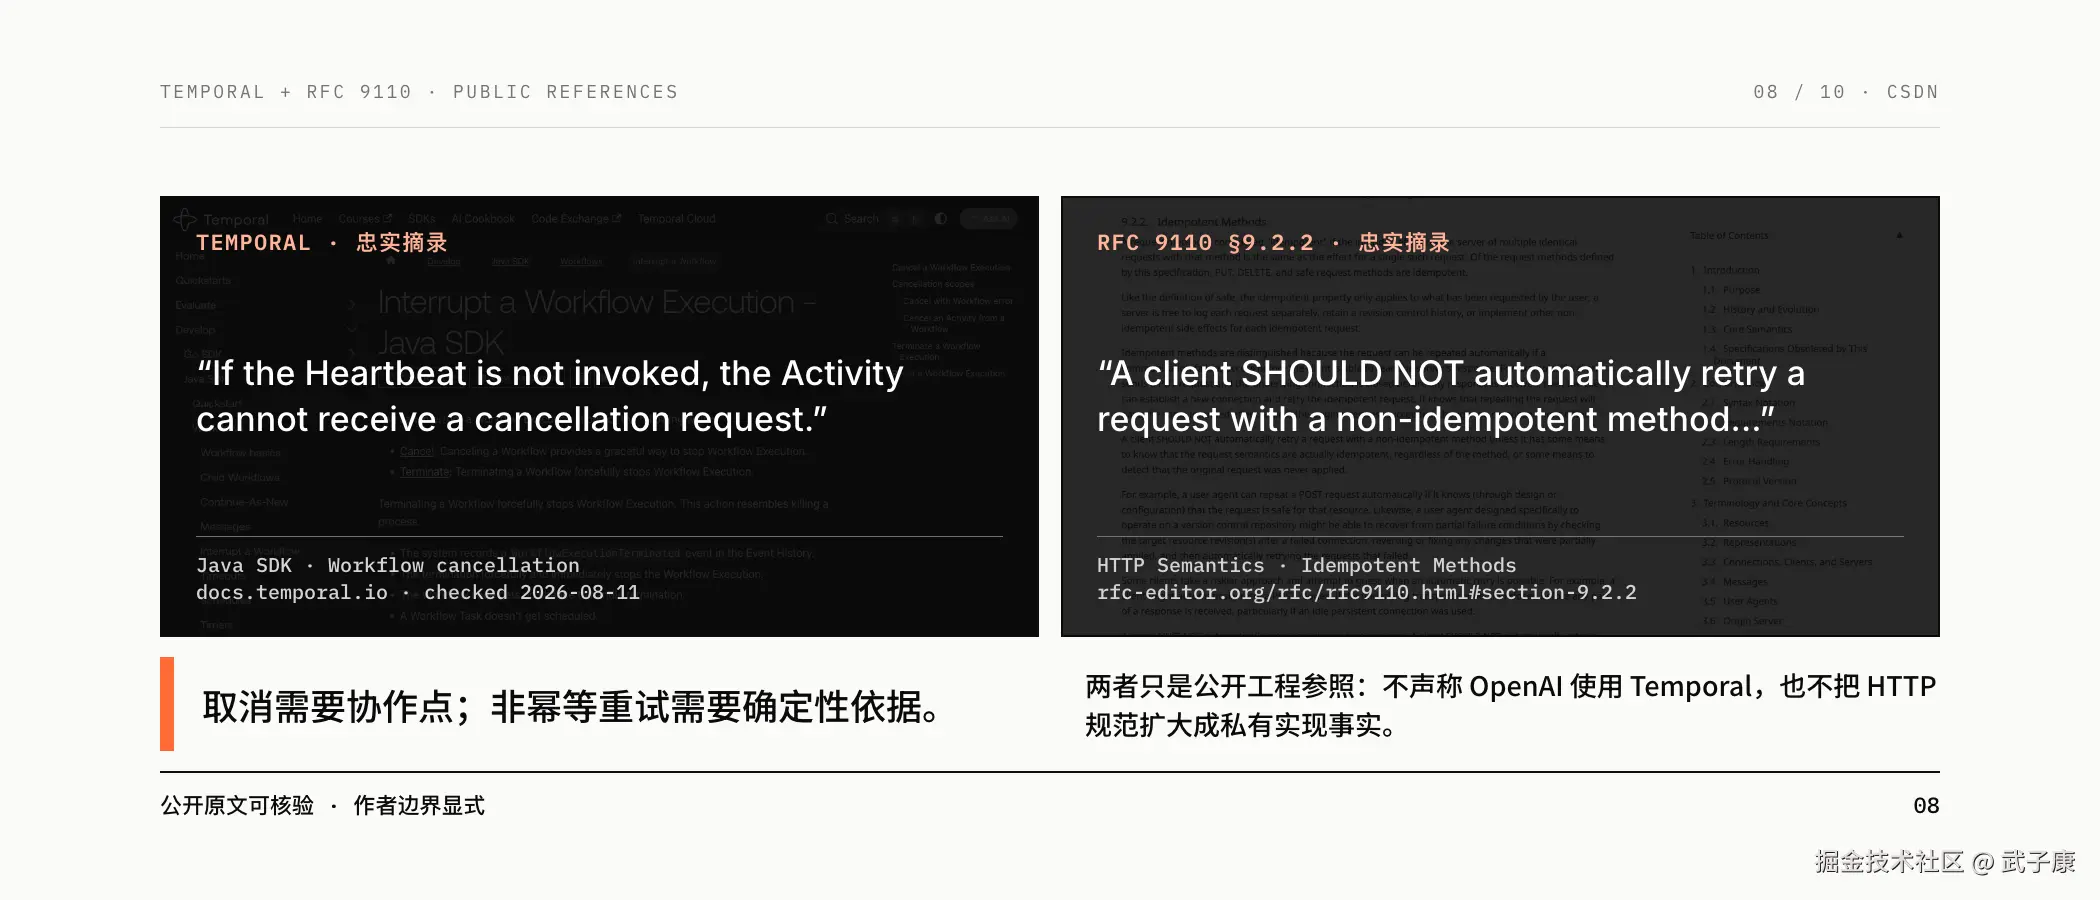The height and width of the screenshot is (900, 2100).
Task: Open Courses in the Temporal top navigation
Action: click(365, 218)
